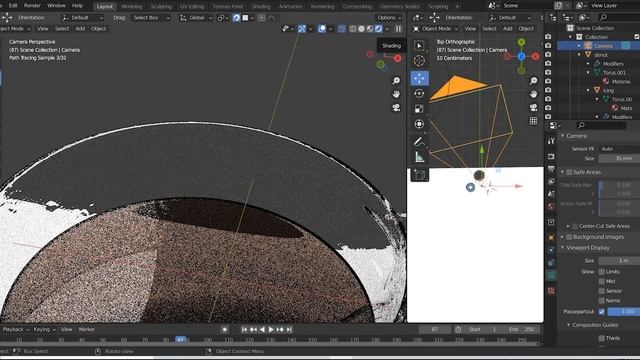
Task: Open the Options dropdown in left viewport
Action: (x=389, y=18)
